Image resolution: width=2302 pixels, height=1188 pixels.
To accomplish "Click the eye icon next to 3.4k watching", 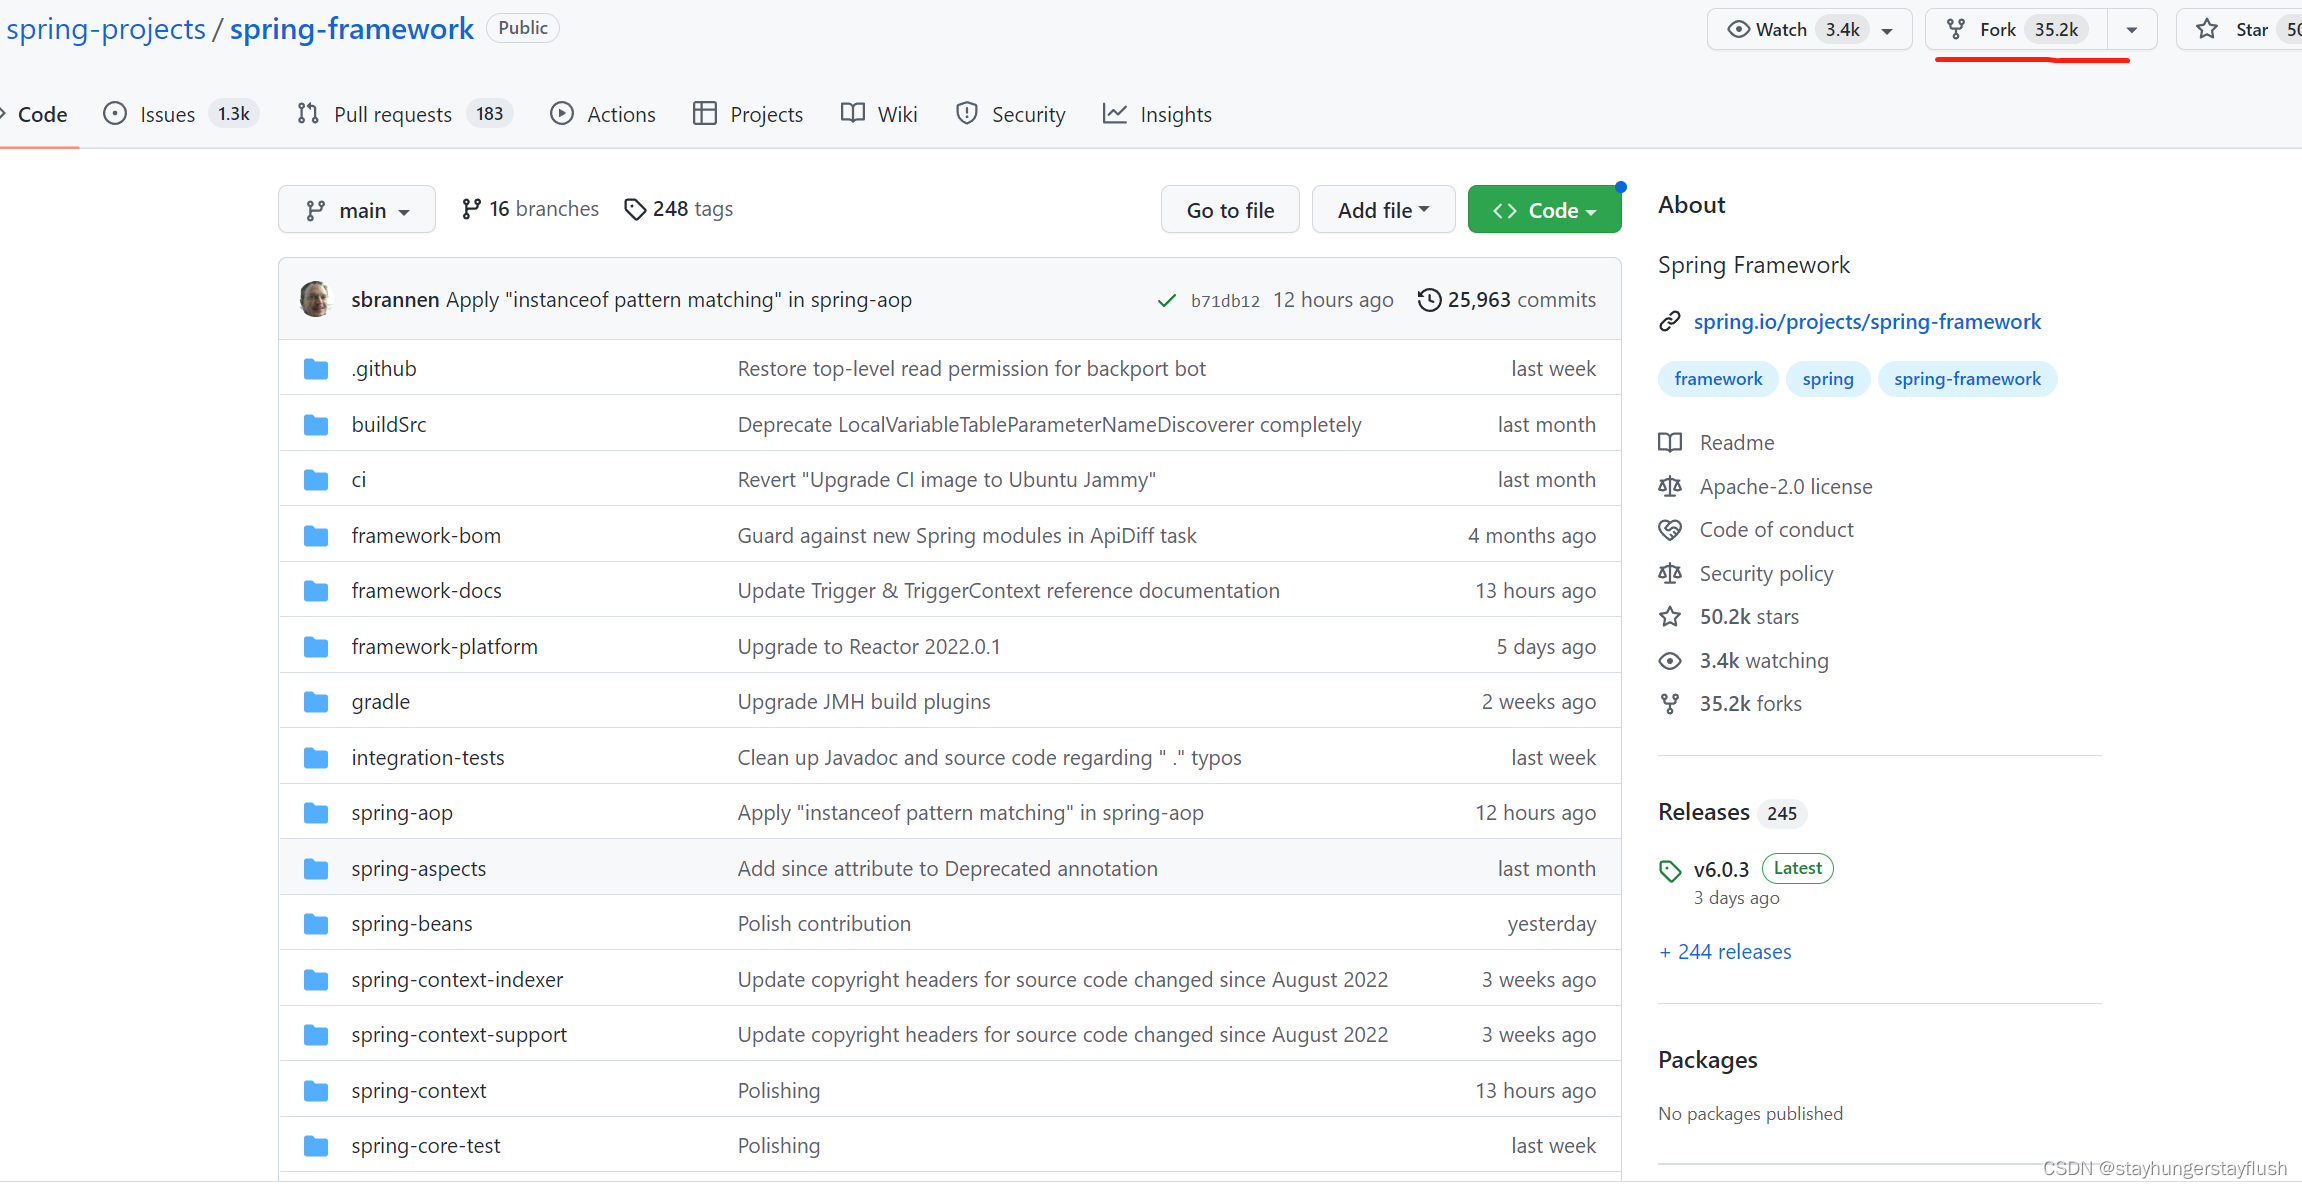I will click(1670, 661).
